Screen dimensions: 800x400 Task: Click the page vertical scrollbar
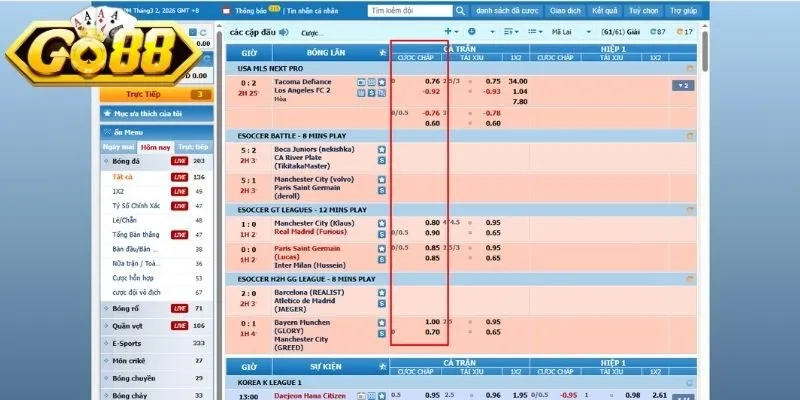705,51
